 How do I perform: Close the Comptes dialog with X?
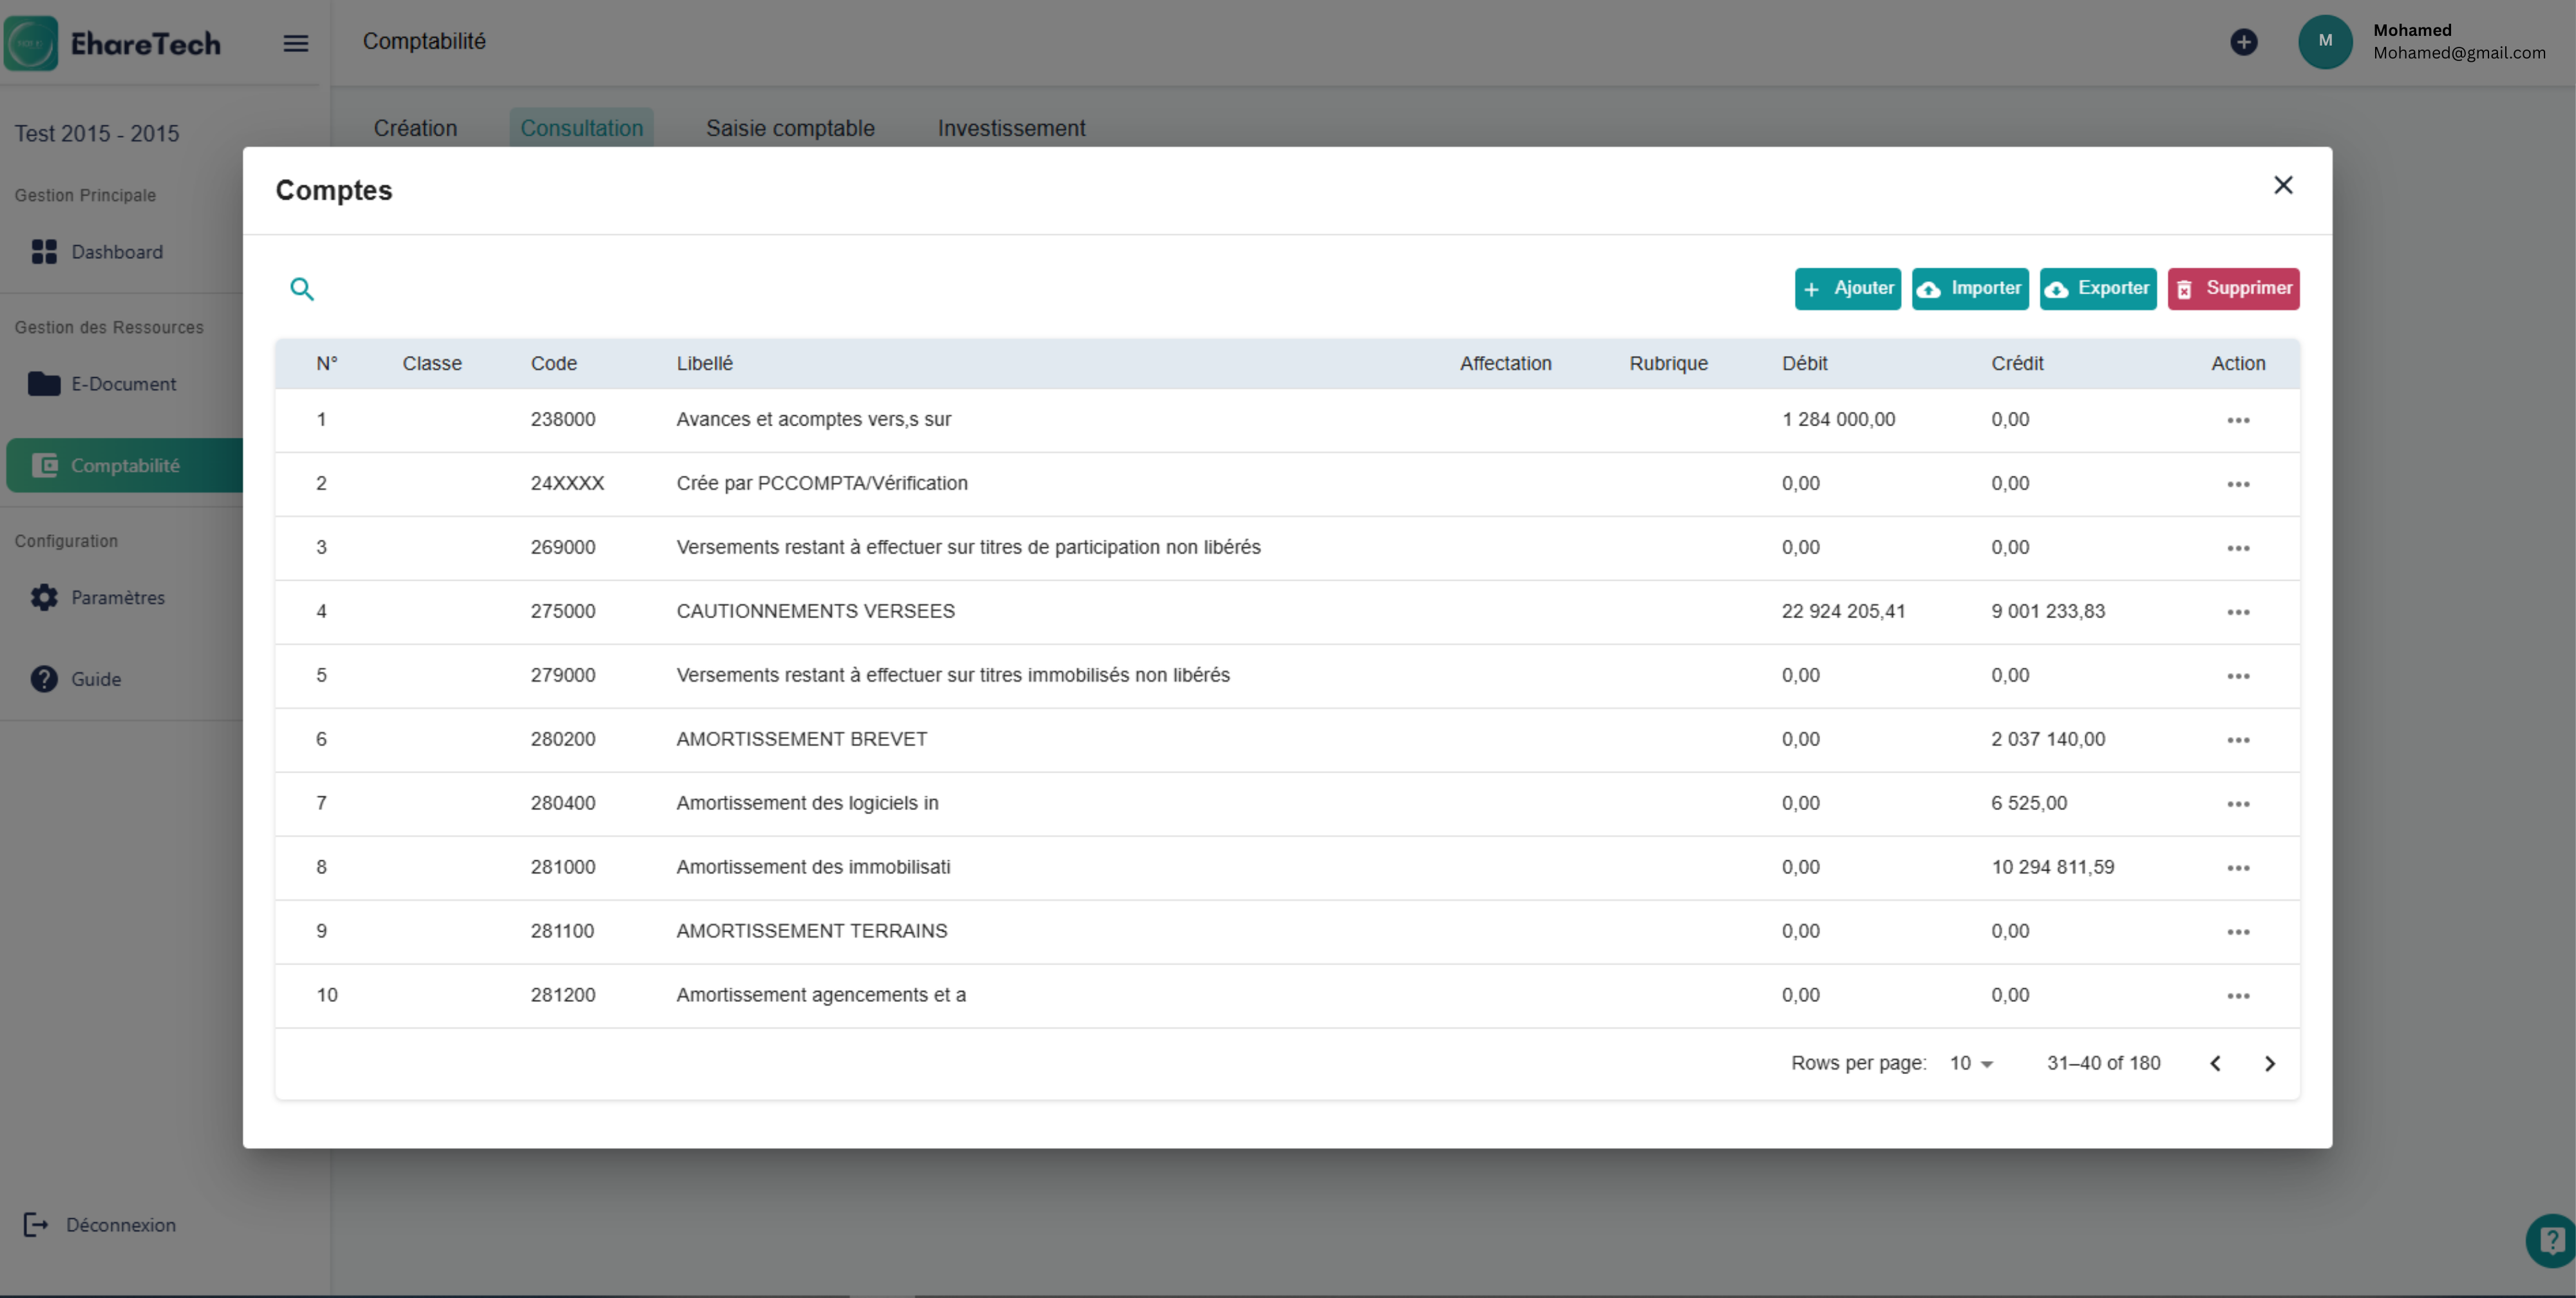[x=2282, y=185]
